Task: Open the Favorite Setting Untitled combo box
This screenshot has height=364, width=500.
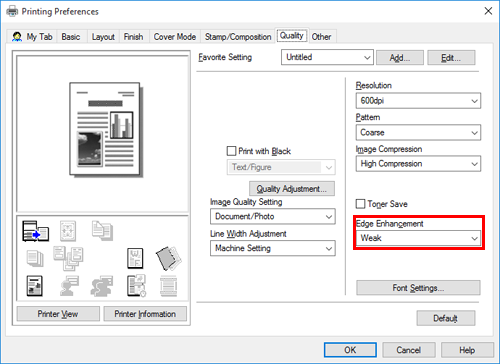Action: [x=327, y=57]
